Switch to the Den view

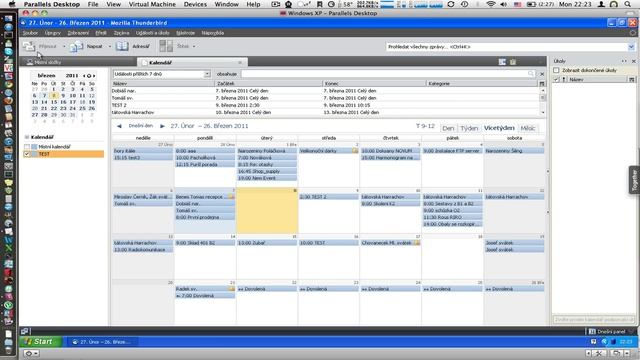(x=448, y=128)
